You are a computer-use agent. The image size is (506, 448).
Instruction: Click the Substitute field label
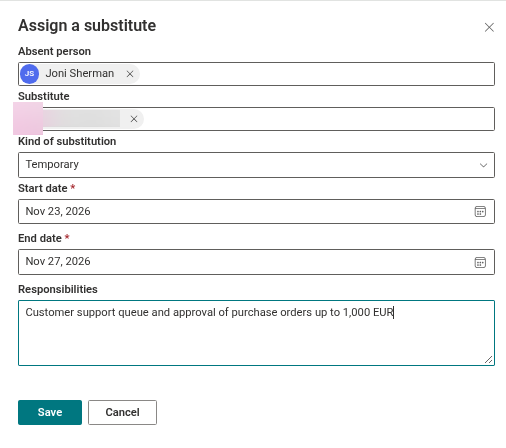44,96
